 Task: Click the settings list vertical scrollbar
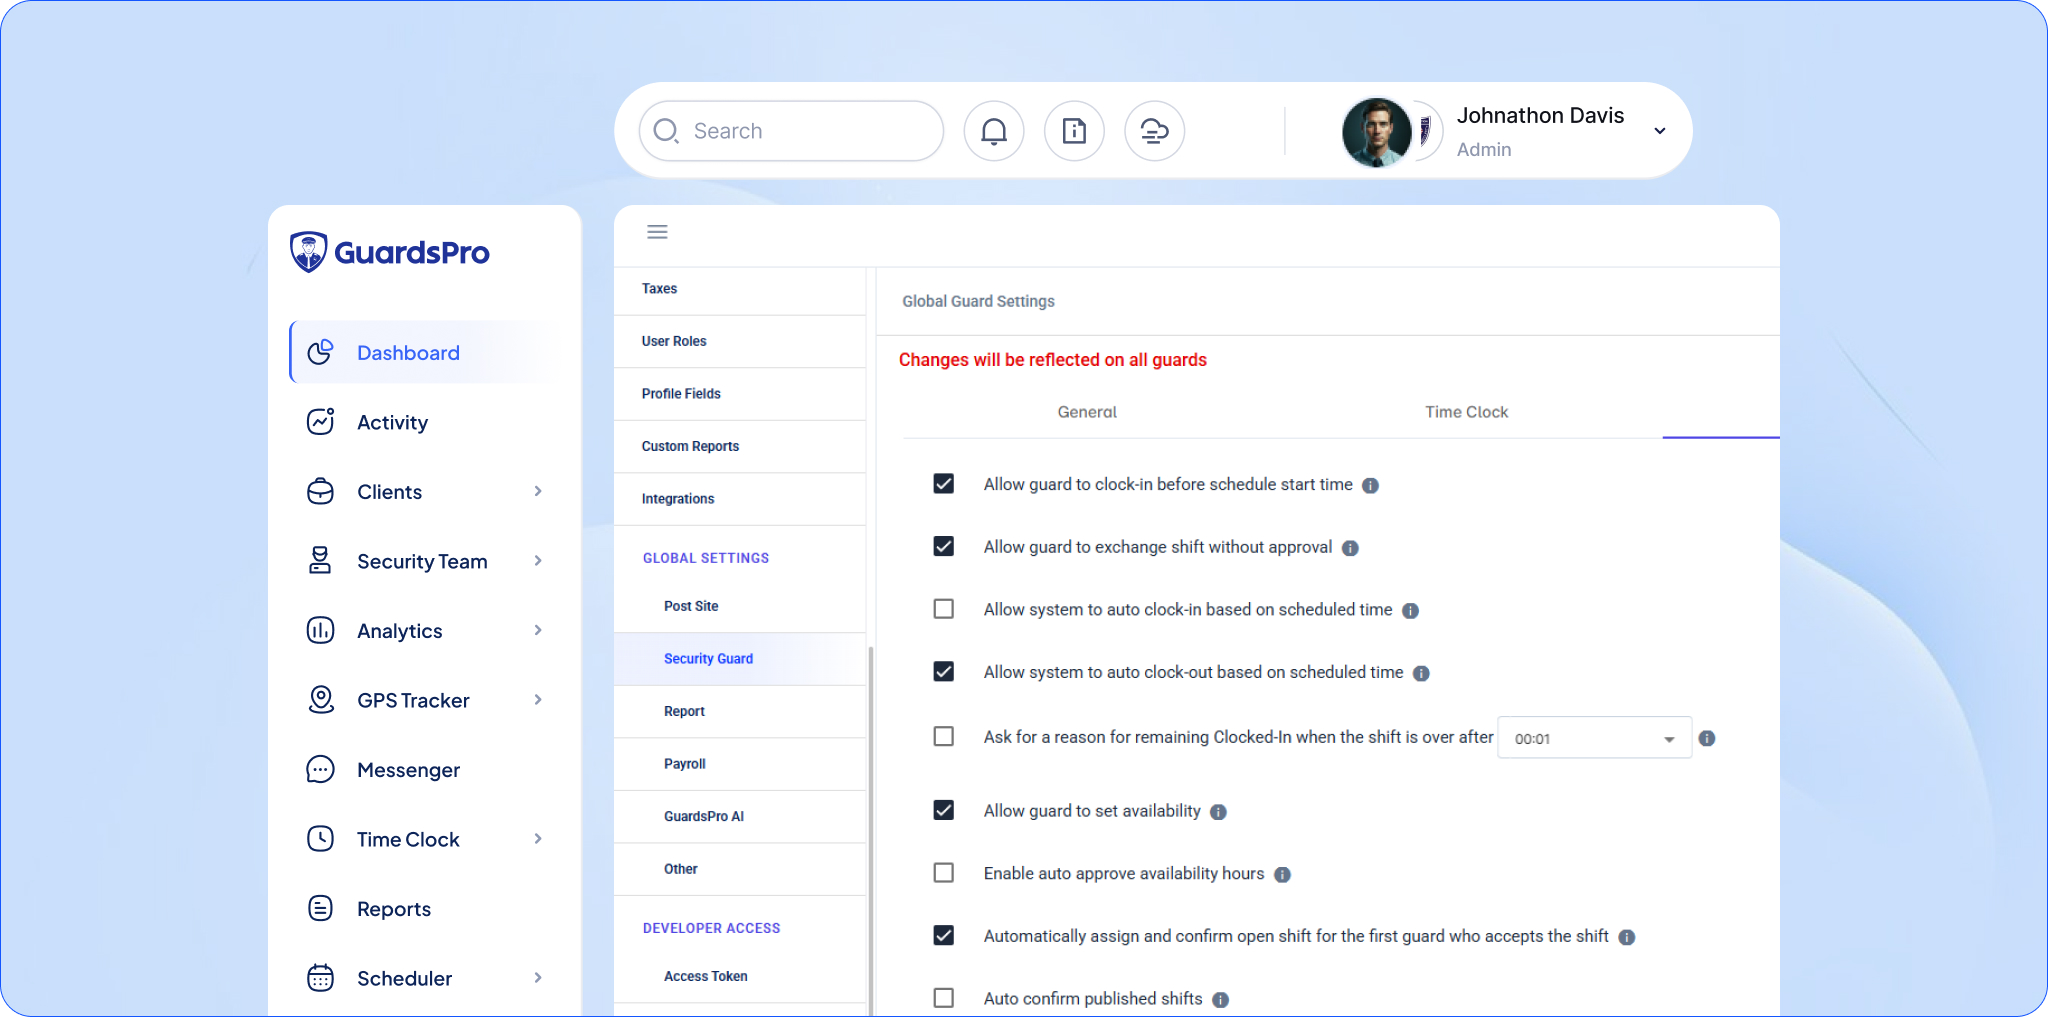coord(871,830)
